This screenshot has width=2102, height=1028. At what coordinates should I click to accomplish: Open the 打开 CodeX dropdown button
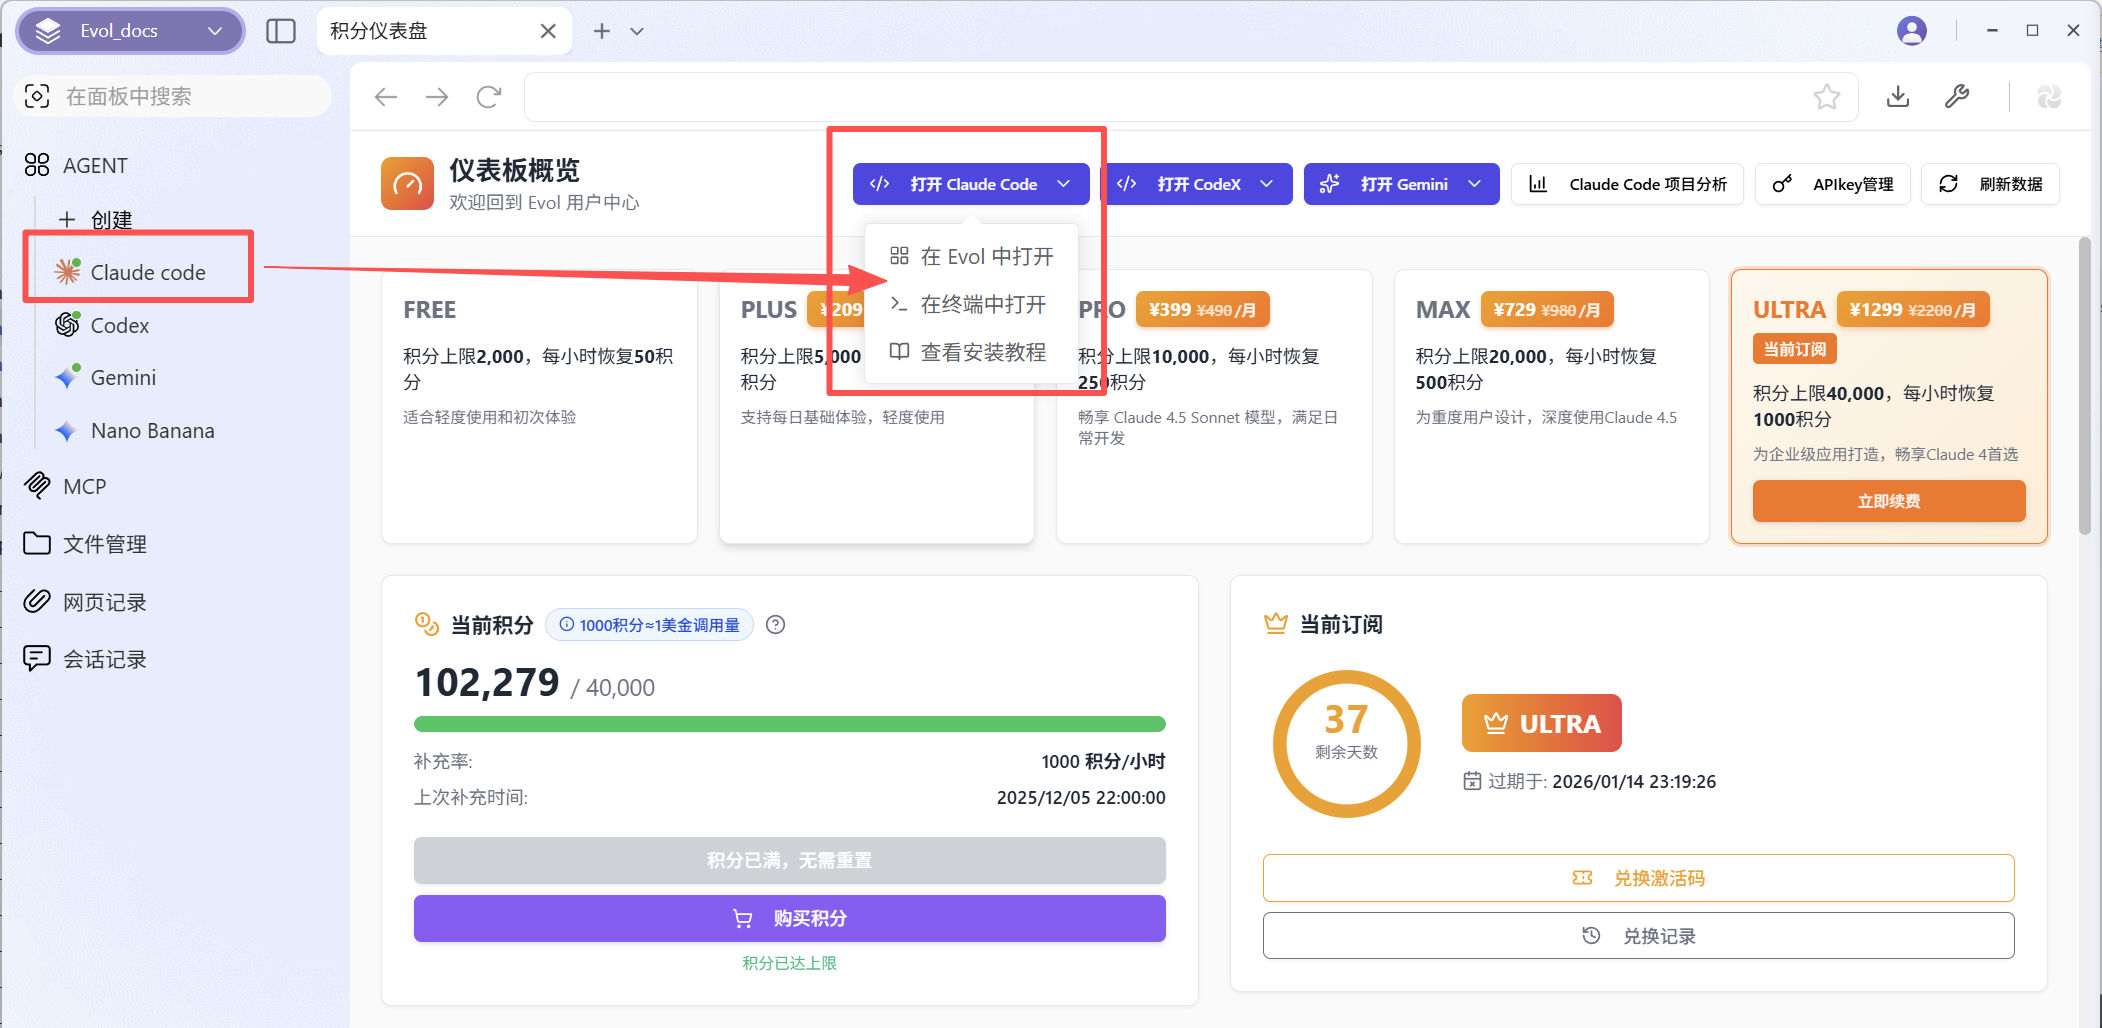[x=1198, y=184]
